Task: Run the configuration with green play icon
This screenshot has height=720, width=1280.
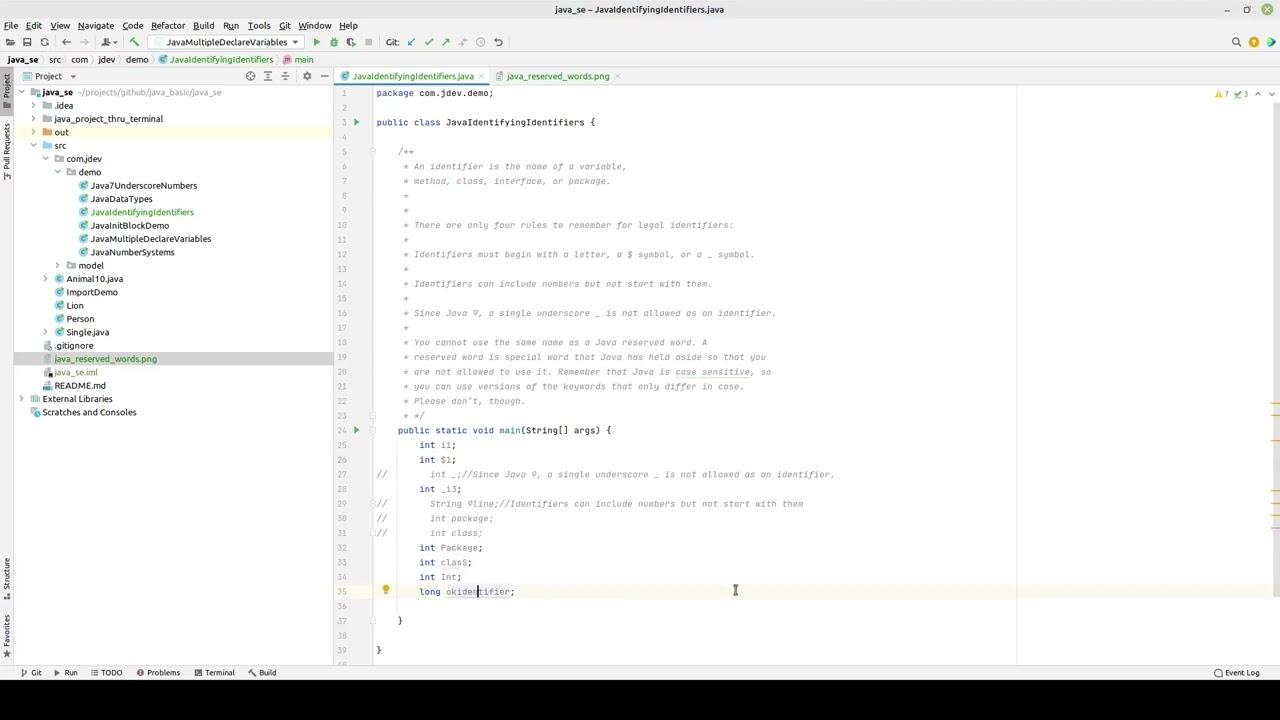Action: [x=316, y=42]
